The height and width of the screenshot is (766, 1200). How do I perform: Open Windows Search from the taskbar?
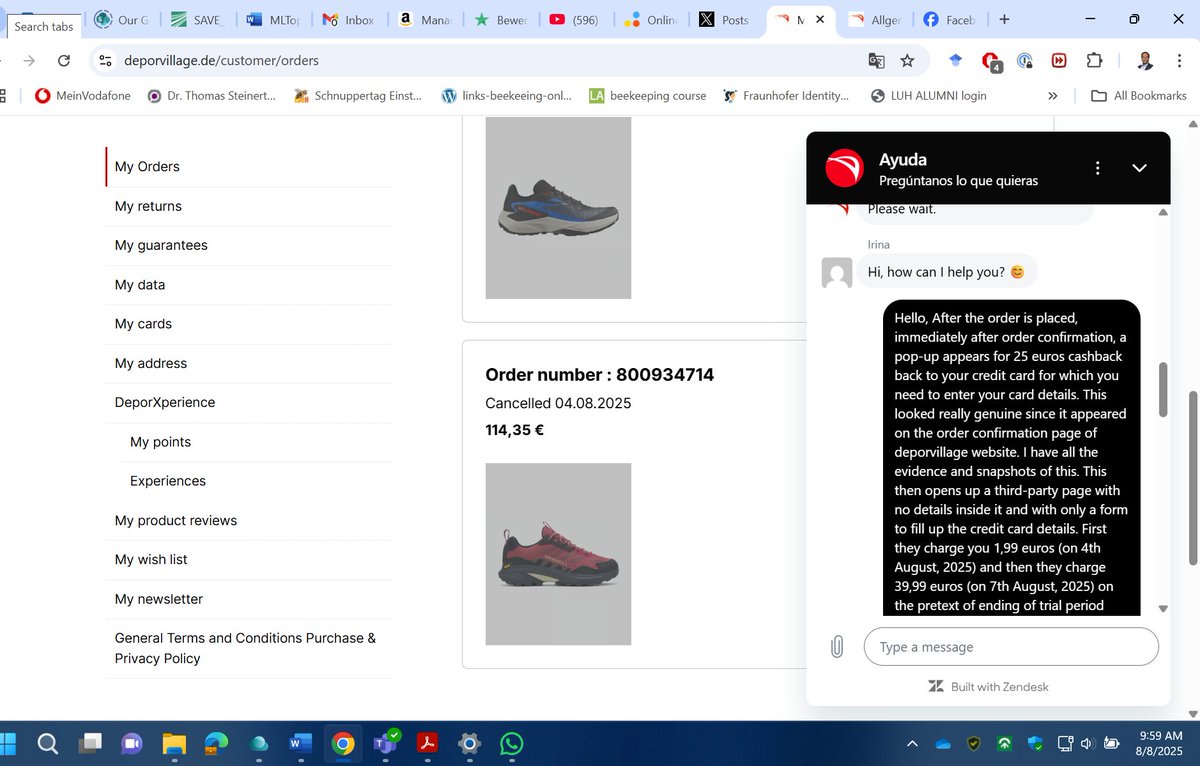click(47, 743)
